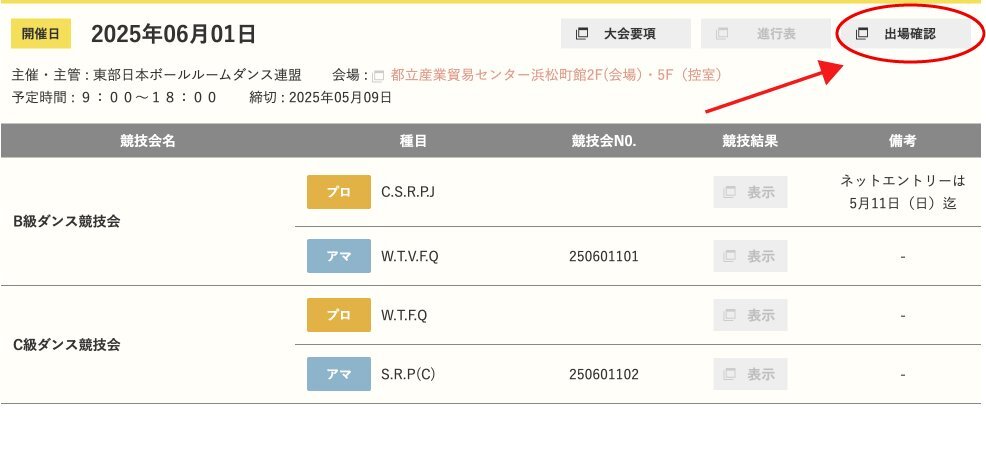Viewport: 986px width, 449px height.
Task: Open the 大会要項 document button
Action: pyautogui.click(x=626, y=34)
